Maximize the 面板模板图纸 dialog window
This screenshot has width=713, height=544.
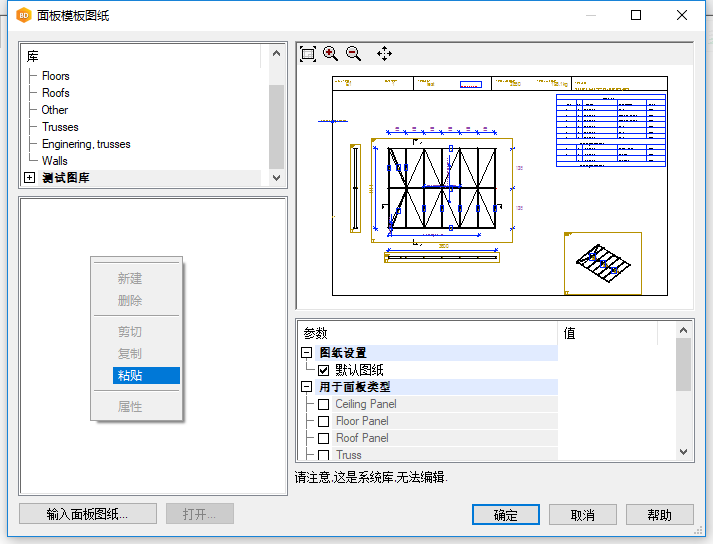coord(636,15)
